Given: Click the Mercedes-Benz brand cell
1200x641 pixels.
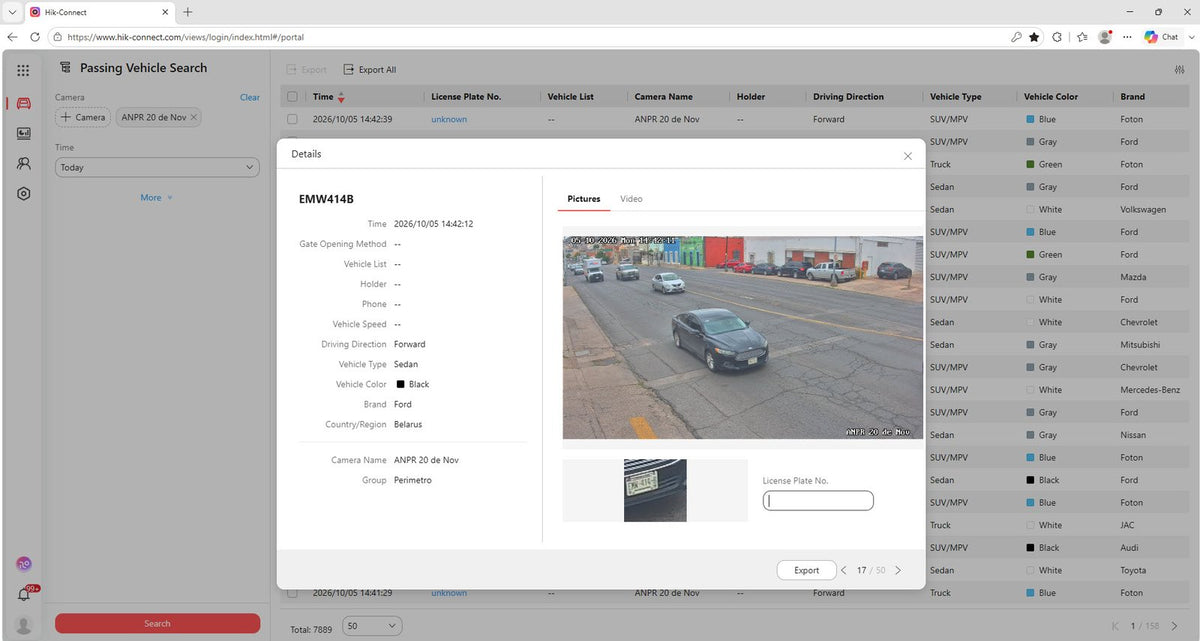Looking at the screenshot, I should (1150, 390).
